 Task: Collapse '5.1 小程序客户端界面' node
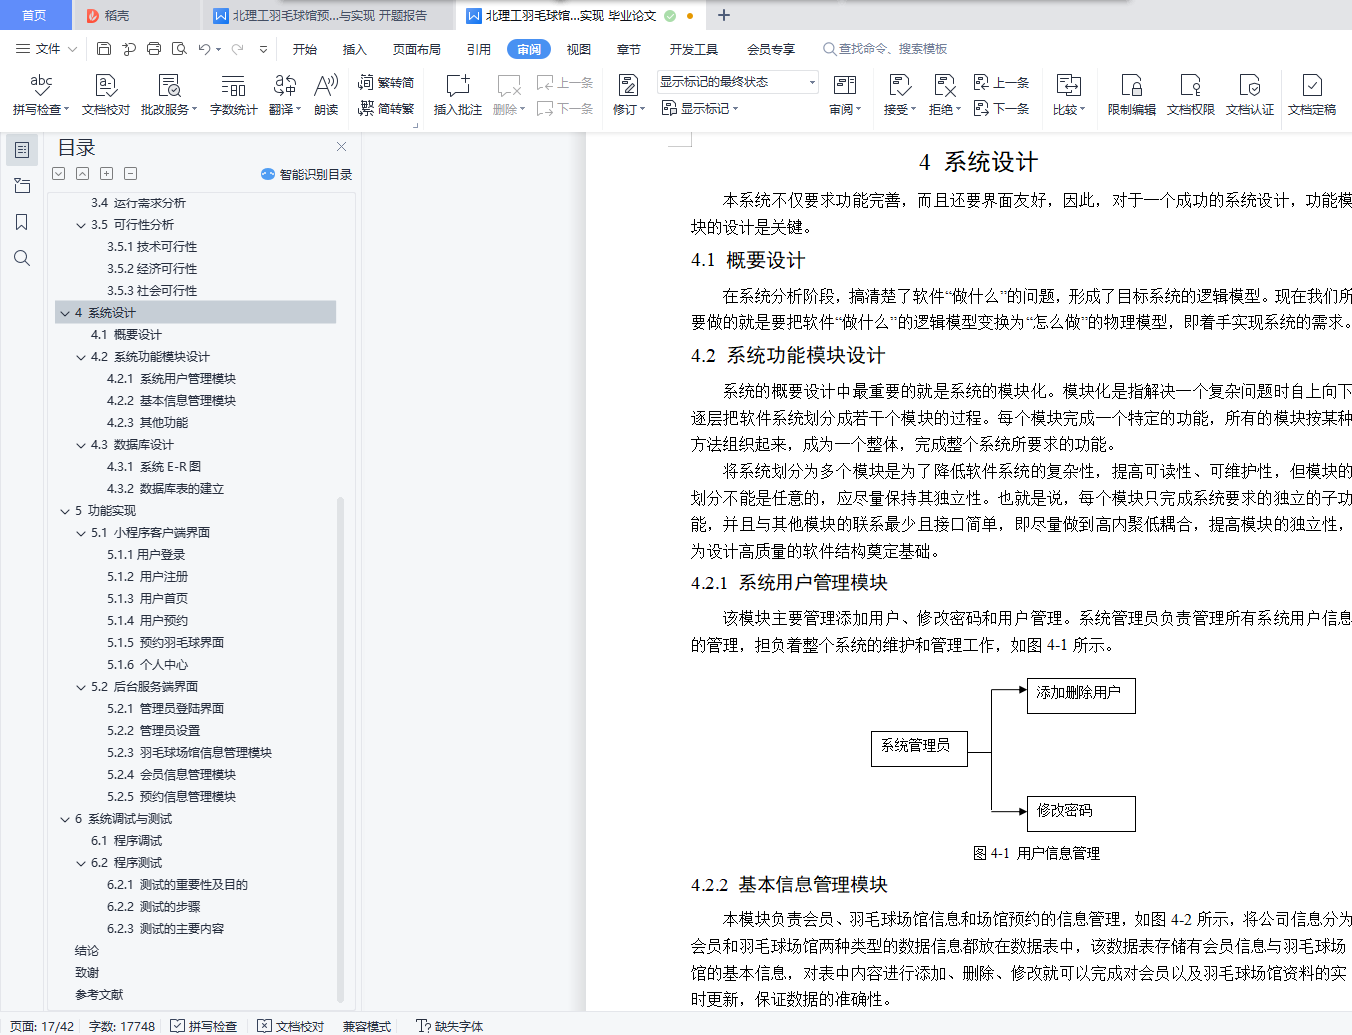point(81,533)
